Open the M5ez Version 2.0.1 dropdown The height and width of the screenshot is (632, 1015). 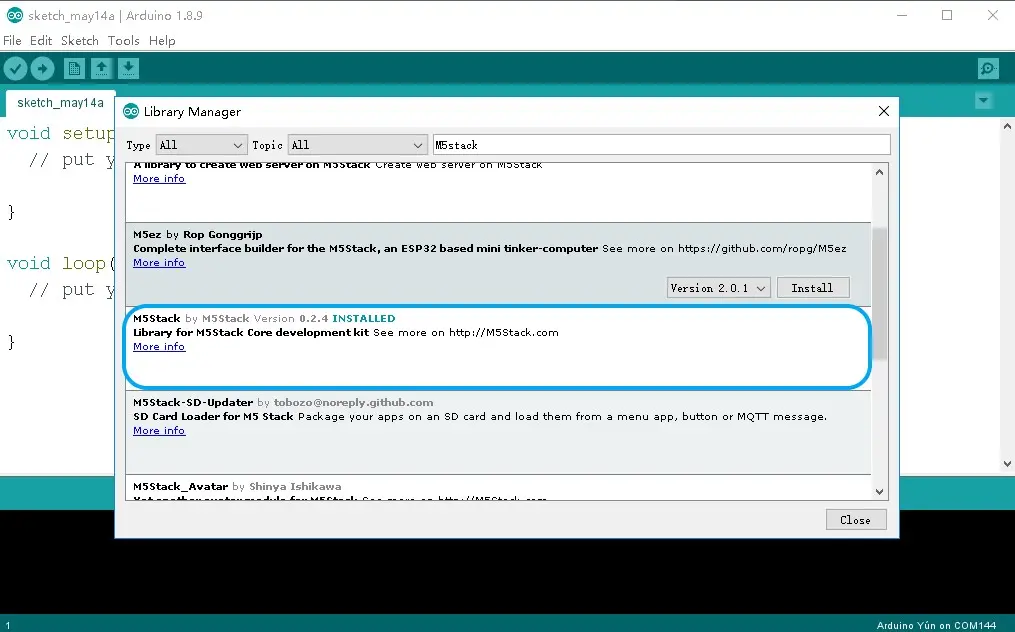(x=719, y=288)
